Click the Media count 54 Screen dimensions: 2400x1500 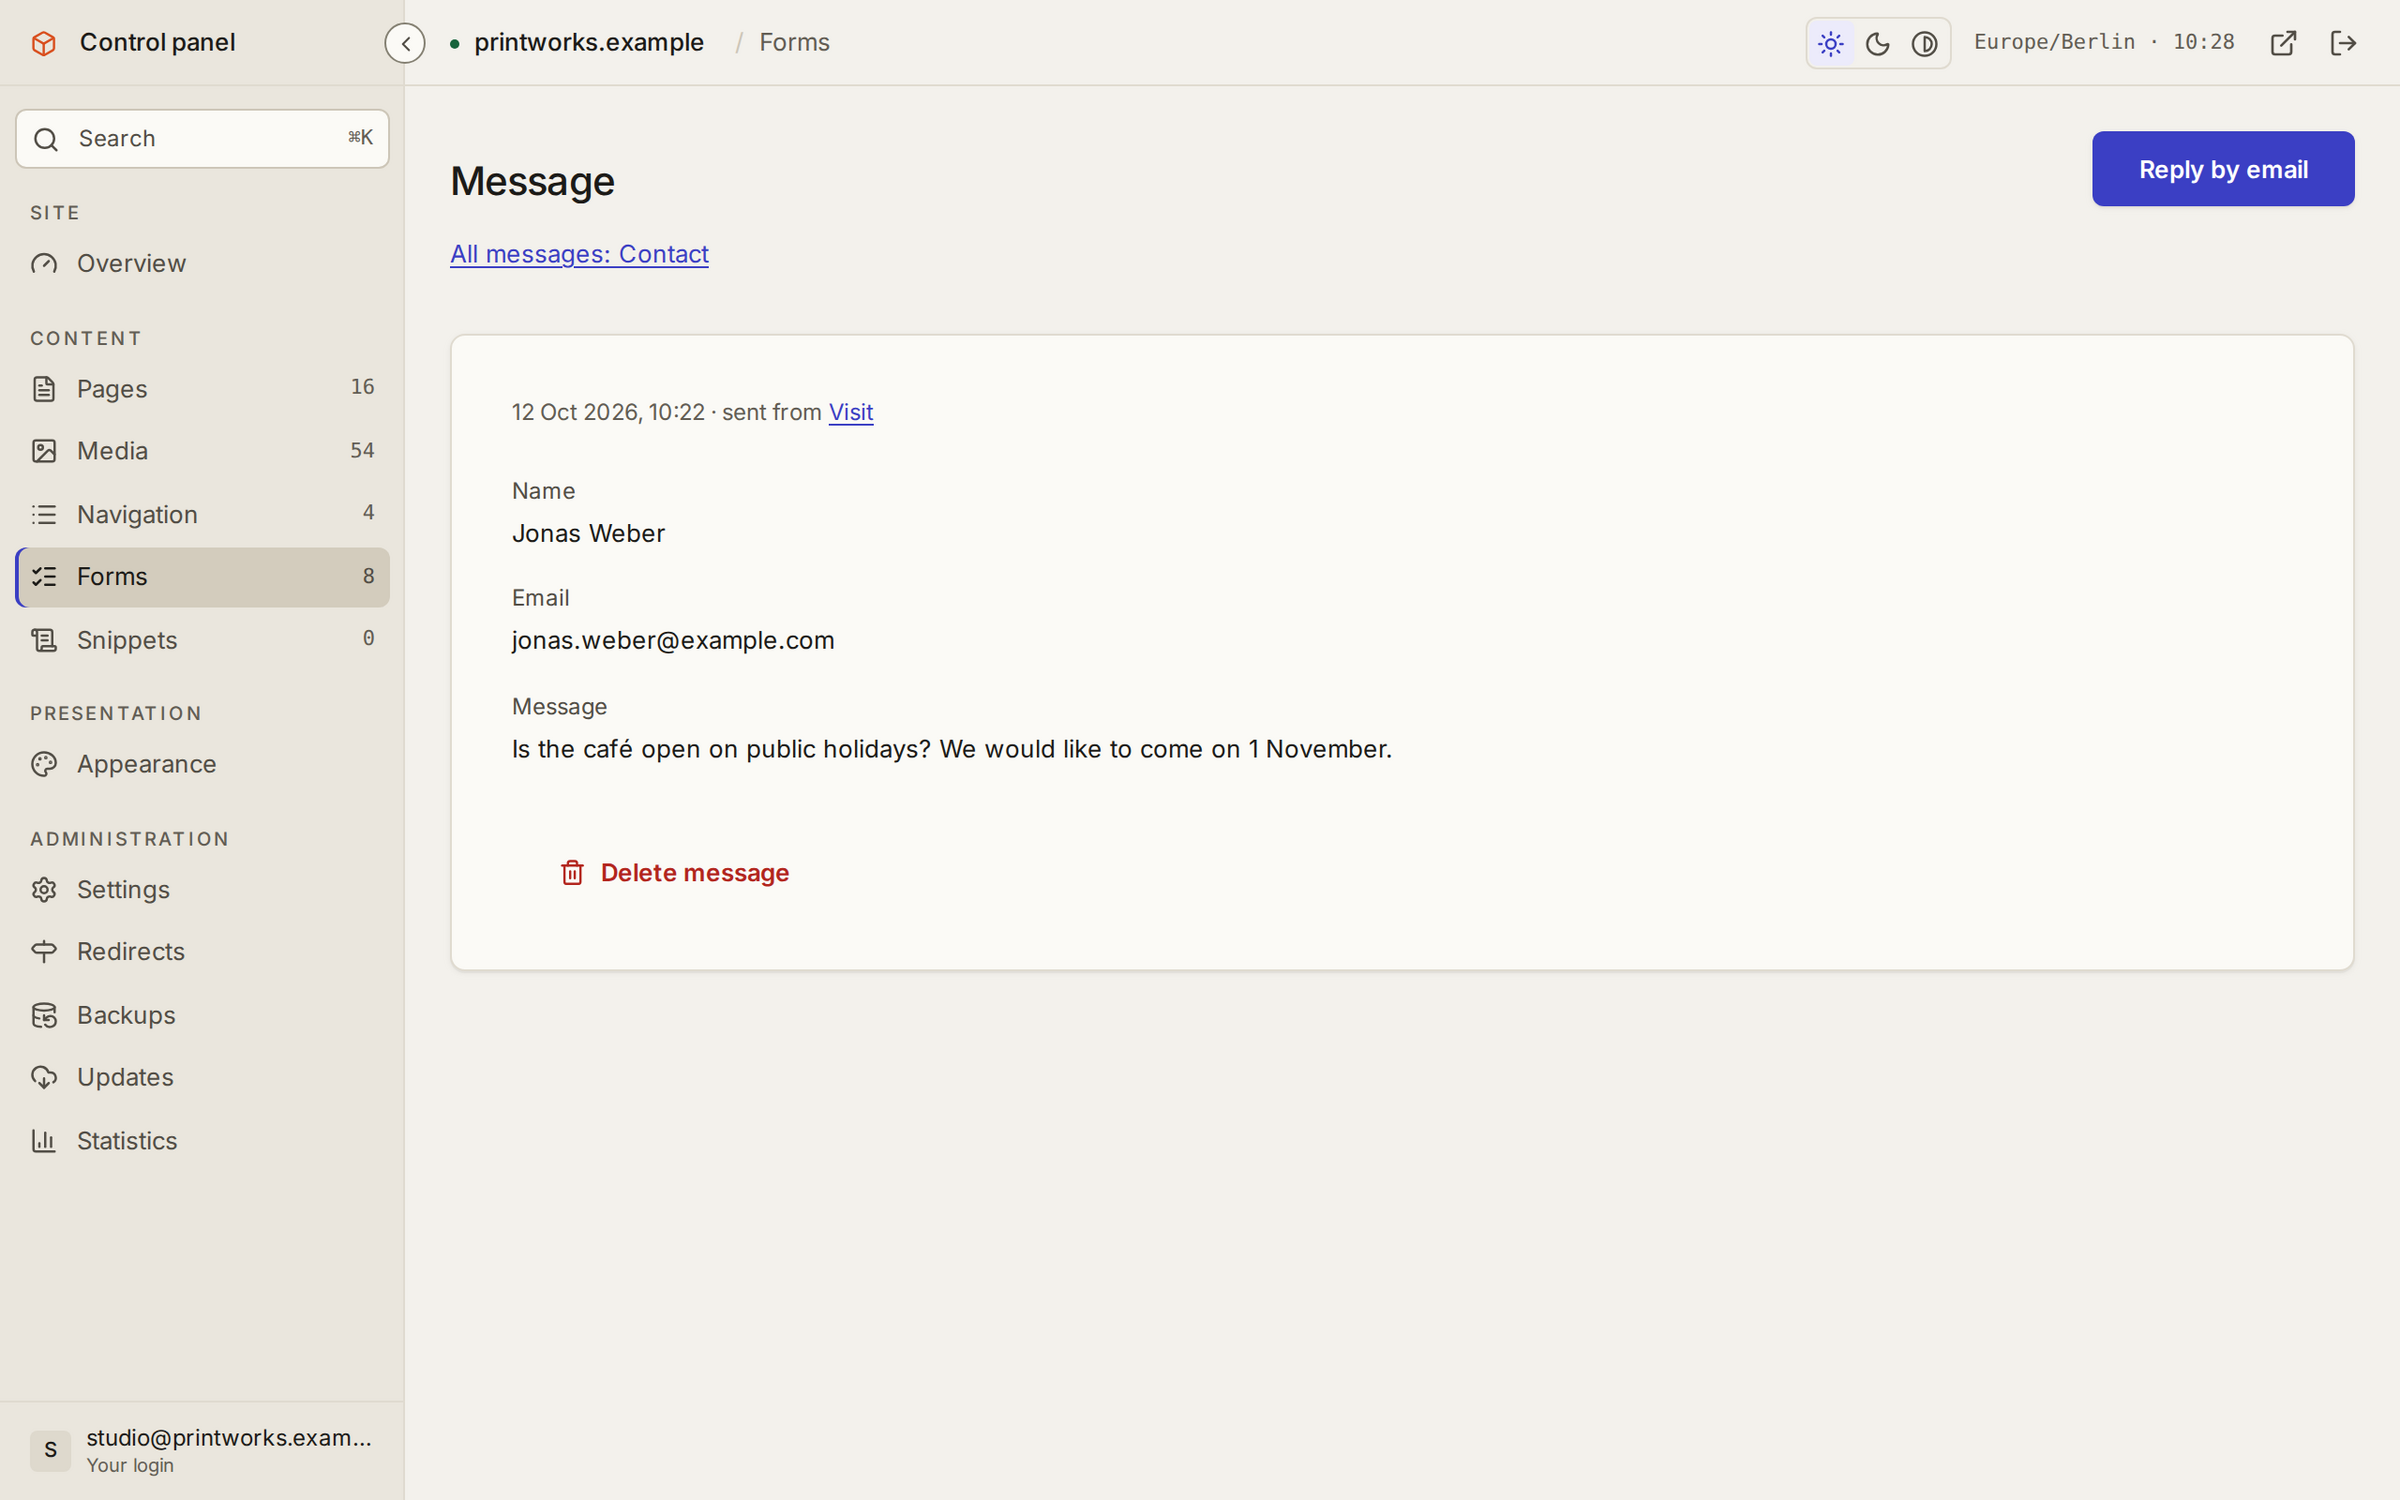(362, 450)
